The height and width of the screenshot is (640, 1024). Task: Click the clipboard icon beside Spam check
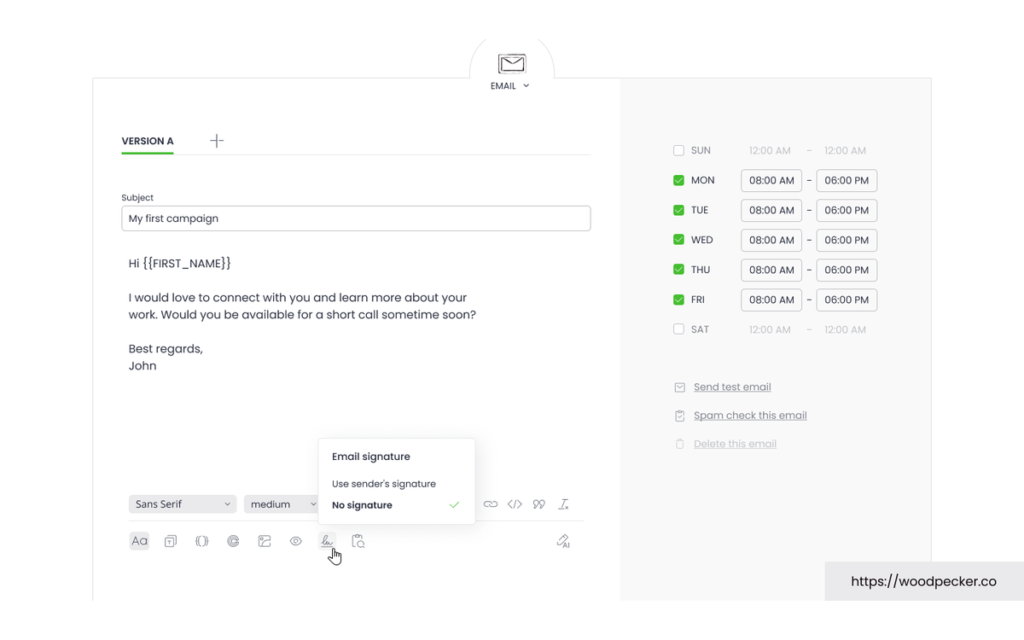tap(680, 415)
